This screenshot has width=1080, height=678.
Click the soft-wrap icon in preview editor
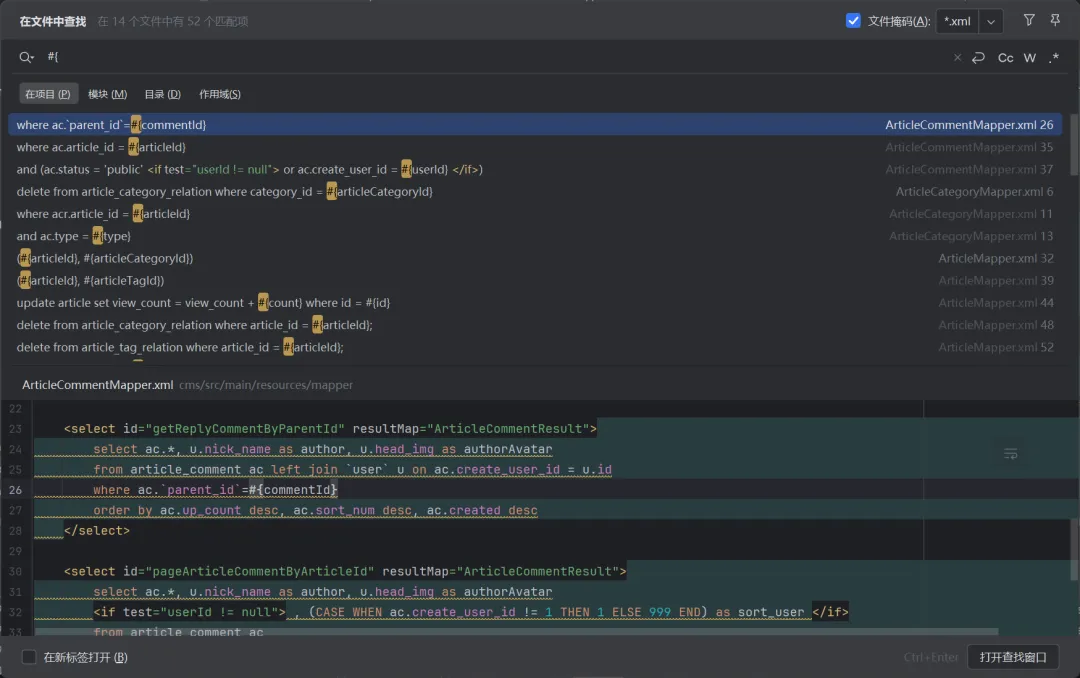1010,453
